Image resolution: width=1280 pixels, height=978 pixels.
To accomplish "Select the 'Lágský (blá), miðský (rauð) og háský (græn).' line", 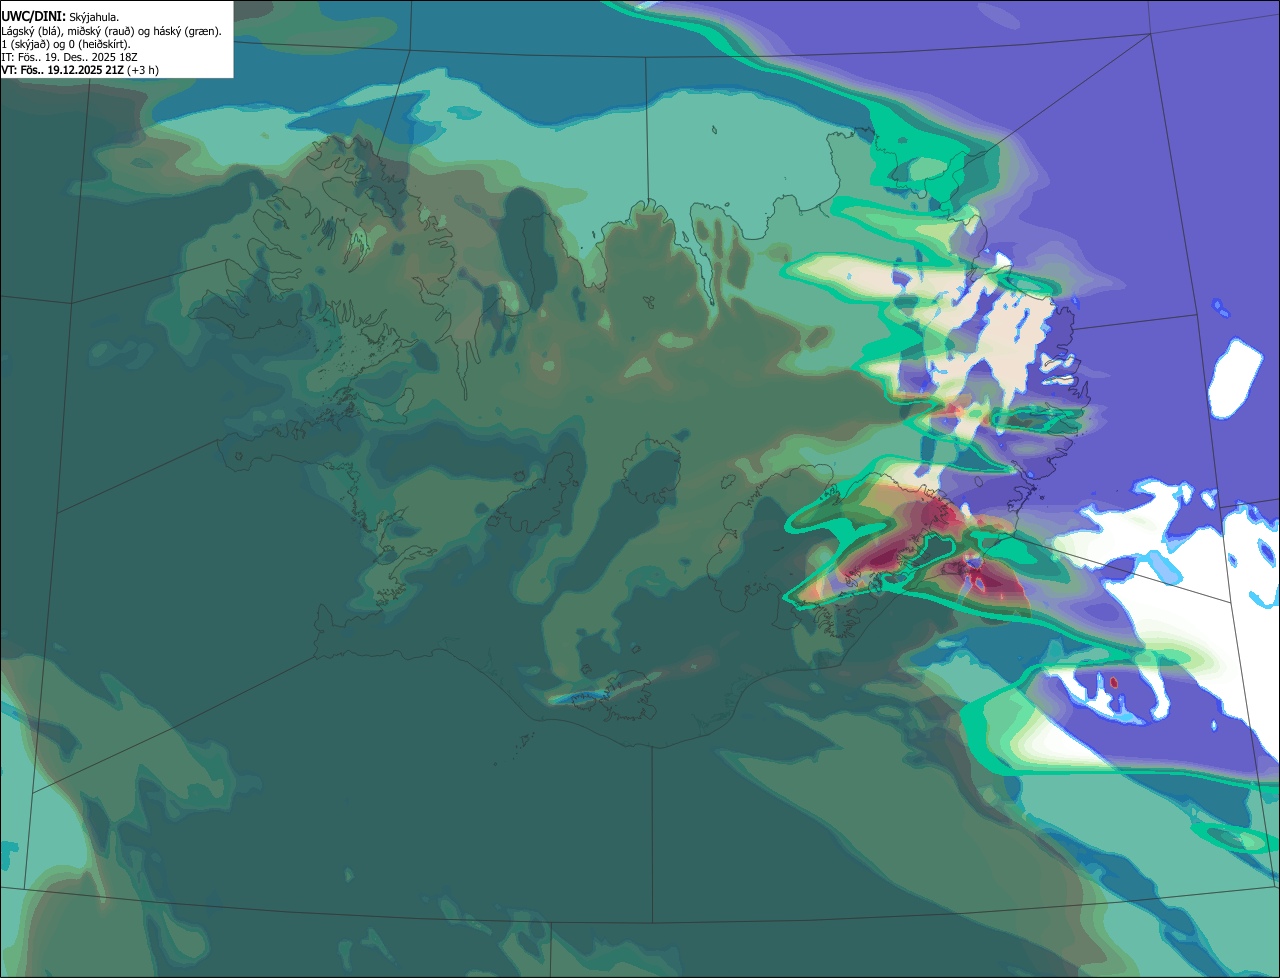I will click(112, 30).
